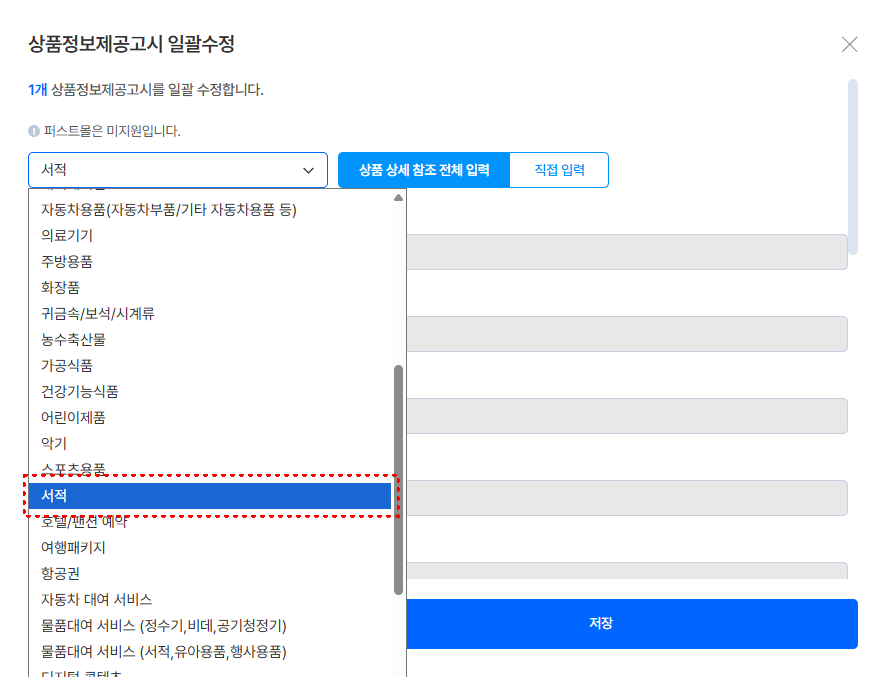This screenshot has width=883, height=677.
Task: Pick the 악기 option
Action: point(54,444)
